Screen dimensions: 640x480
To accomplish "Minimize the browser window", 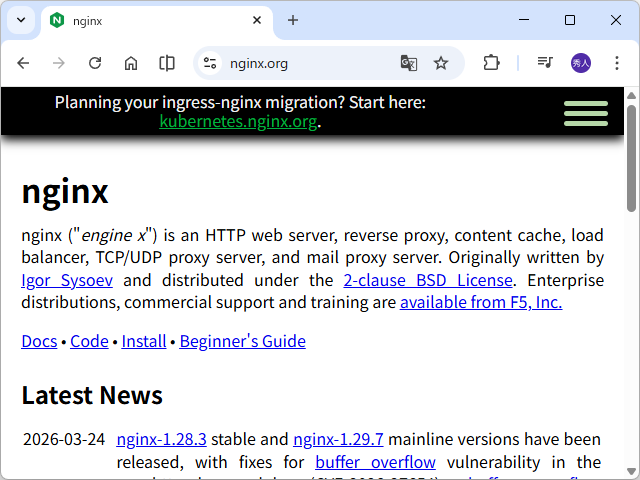I will (524, 20).
